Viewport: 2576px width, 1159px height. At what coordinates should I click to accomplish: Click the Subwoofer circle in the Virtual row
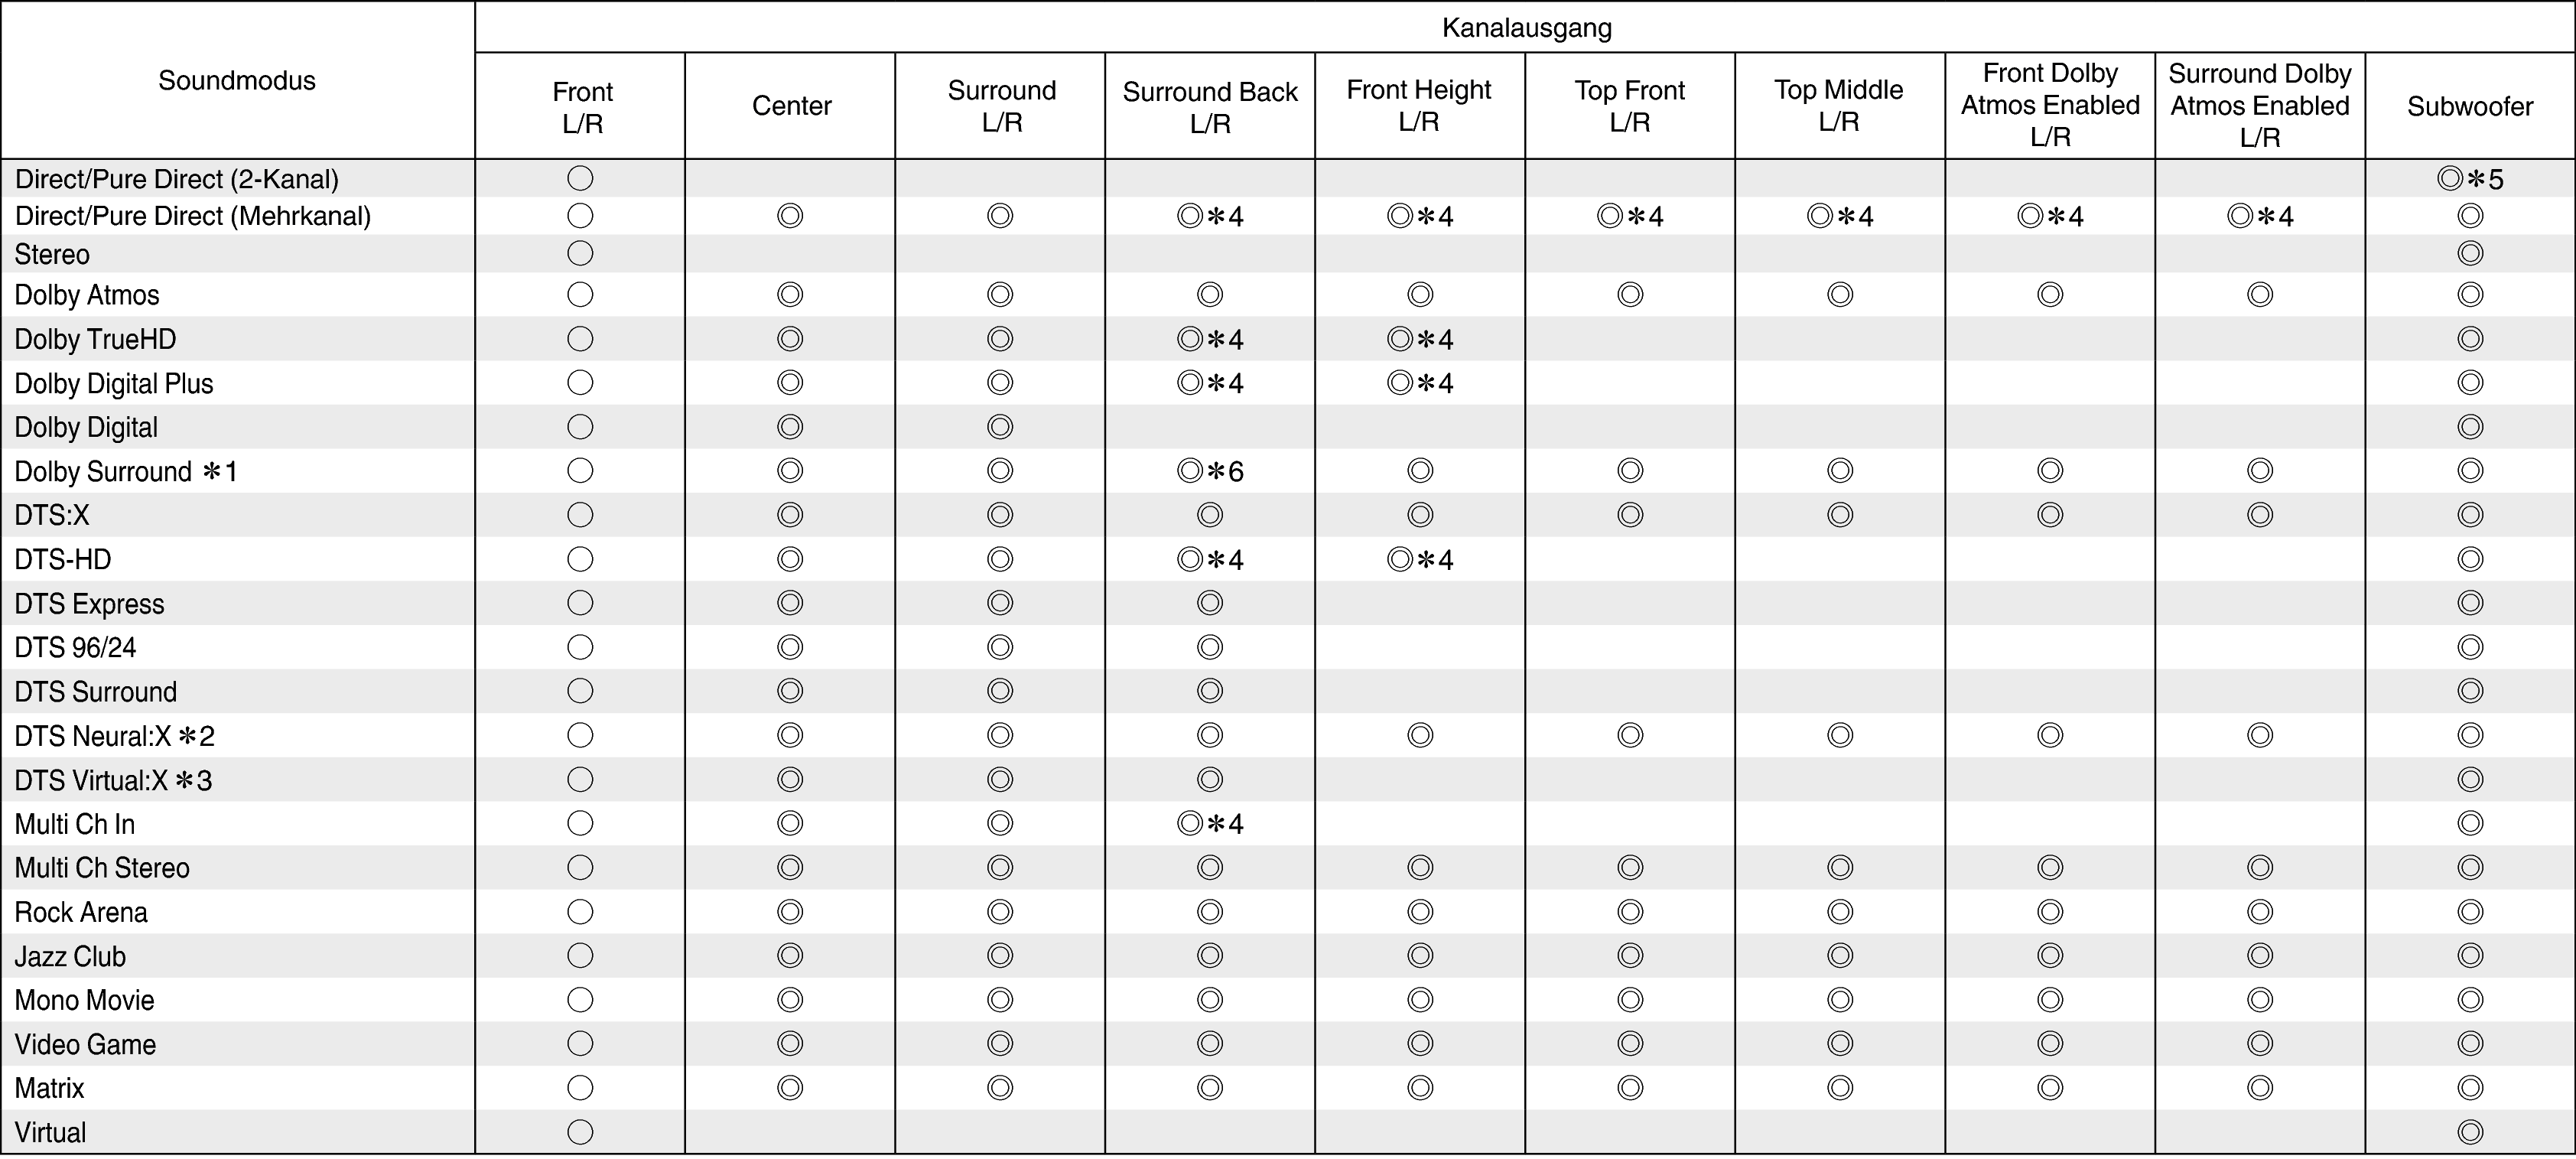(2470, 1132)
